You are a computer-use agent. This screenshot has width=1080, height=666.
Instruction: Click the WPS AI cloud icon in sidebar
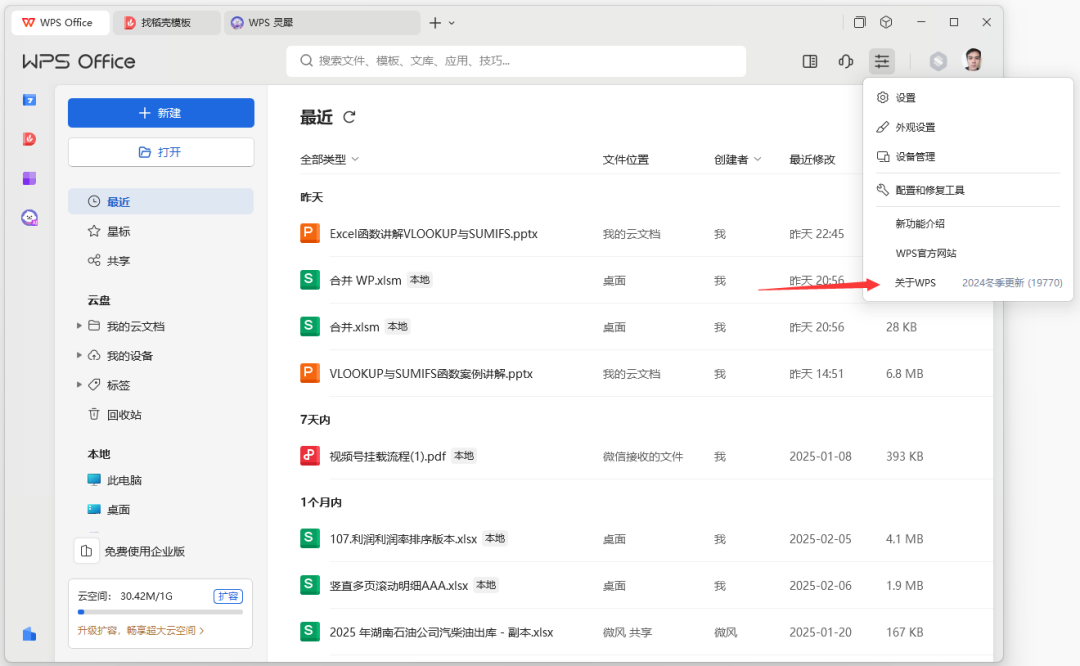(29, 217)
